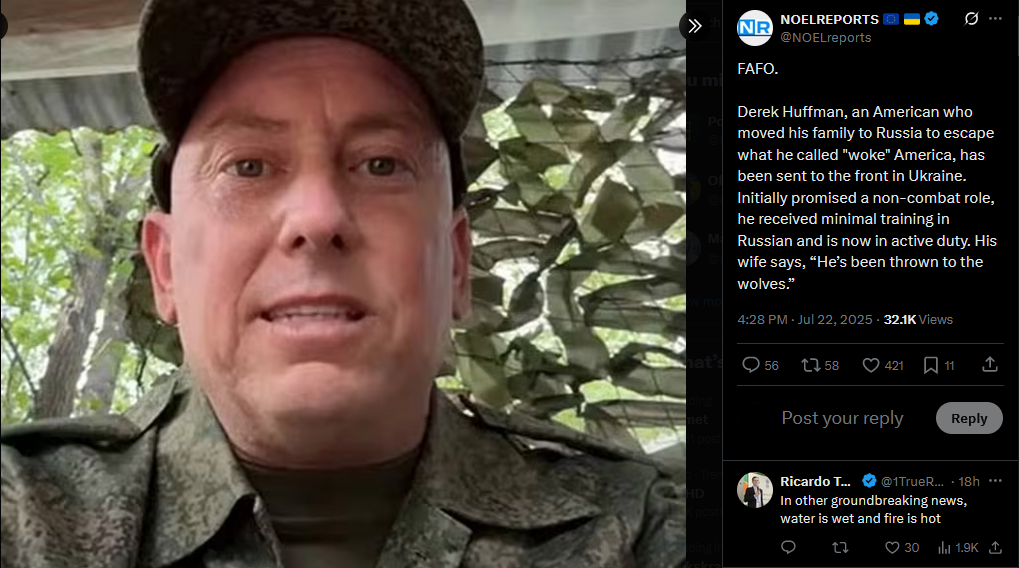Like Ricardo's comment with 30 likes

coord(902,548)
